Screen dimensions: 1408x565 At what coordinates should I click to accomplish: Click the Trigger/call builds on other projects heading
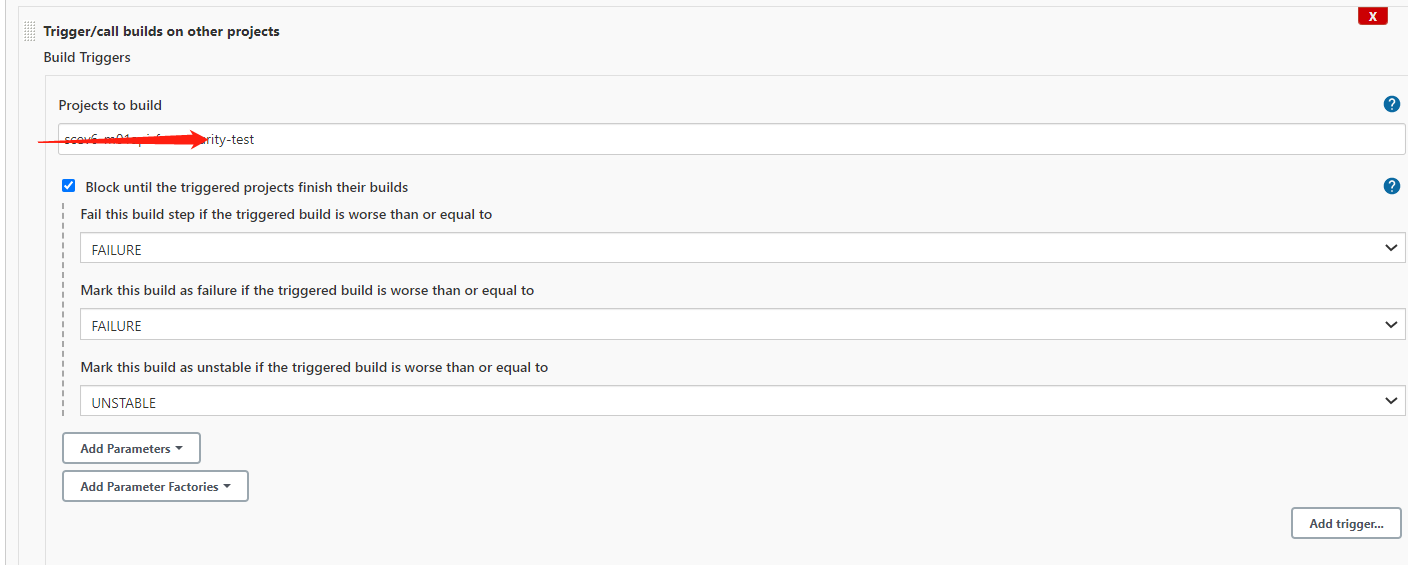pyautogui.click(x=161, y=31)
